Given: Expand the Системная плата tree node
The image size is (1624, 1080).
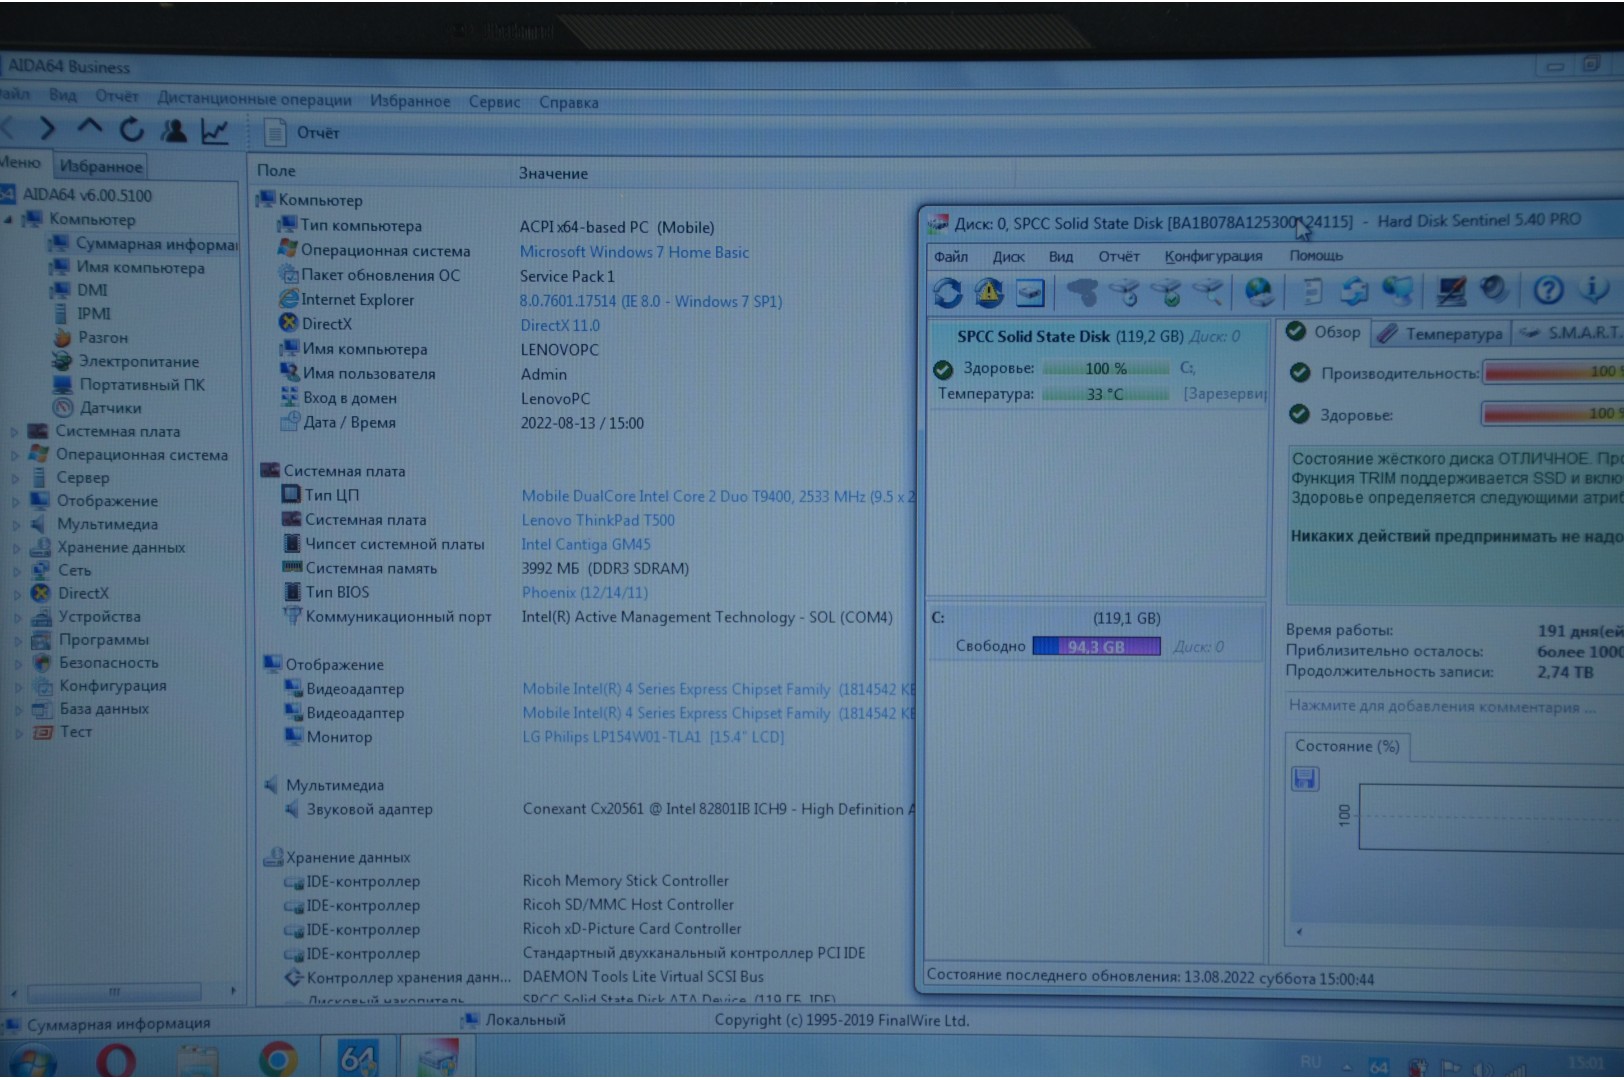Looking at the screenshot, I should (x=15, y=432).
